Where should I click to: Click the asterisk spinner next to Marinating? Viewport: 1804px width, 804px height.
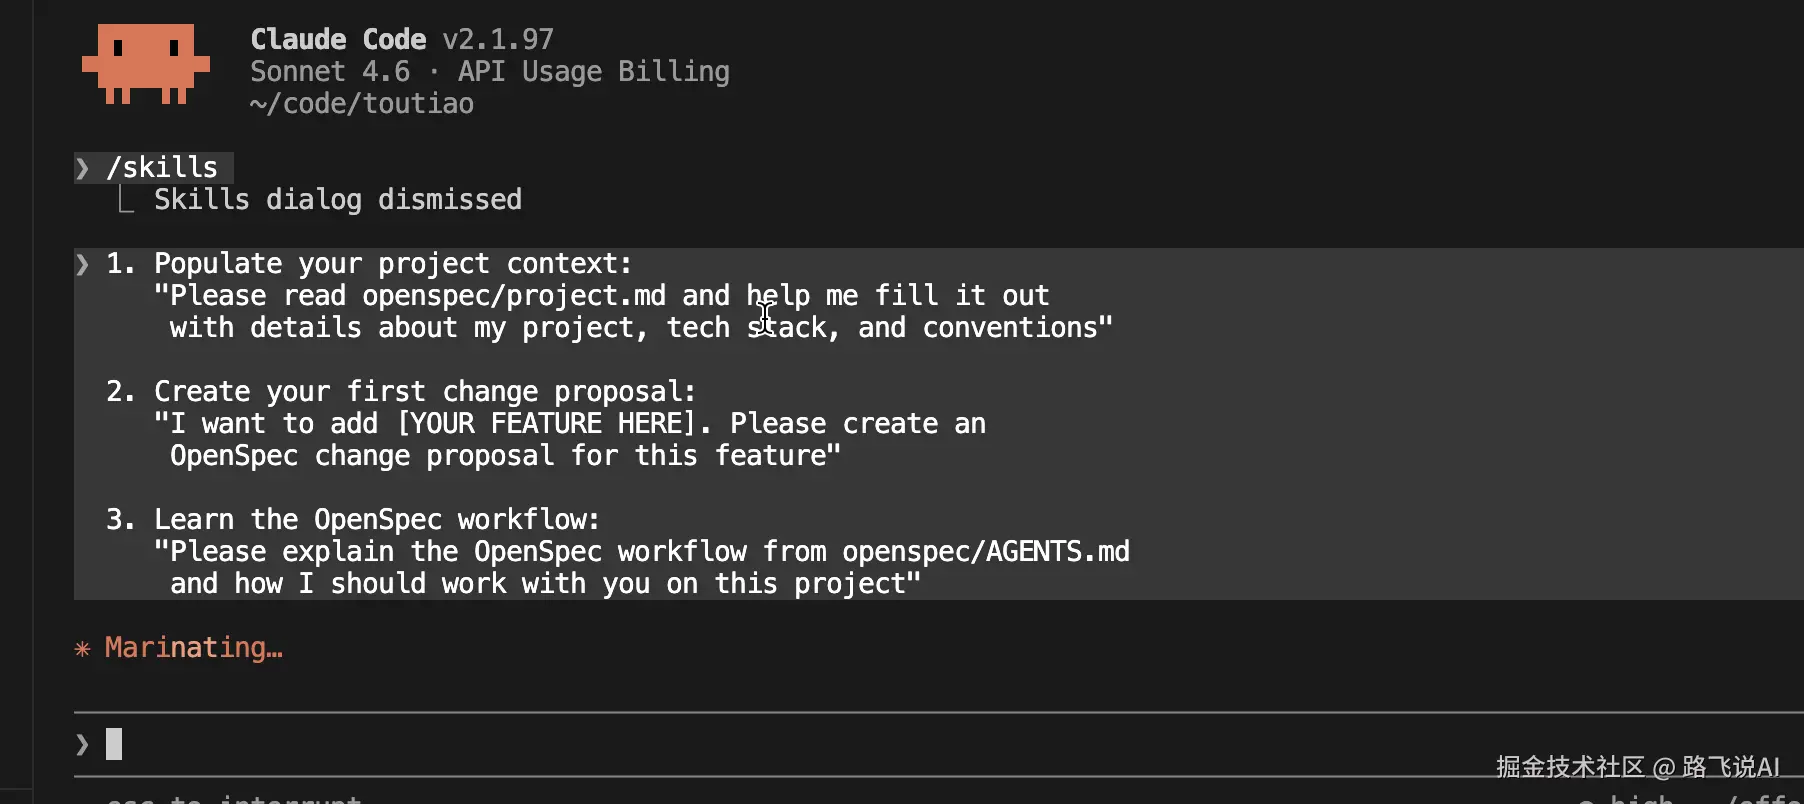pos(83,649)
